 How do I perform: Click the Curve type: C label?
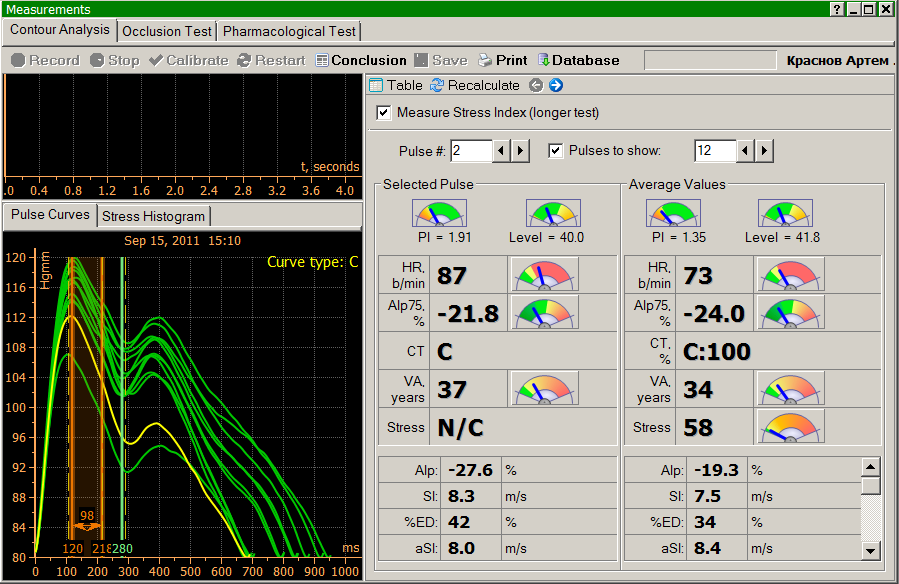point(312,262)
